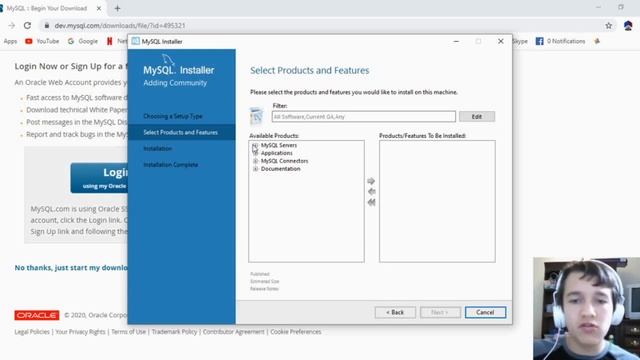Screen dimensions: 640x360
Task: Click the filter catalog icon beside Filter
Action: [x=257, y=116]
